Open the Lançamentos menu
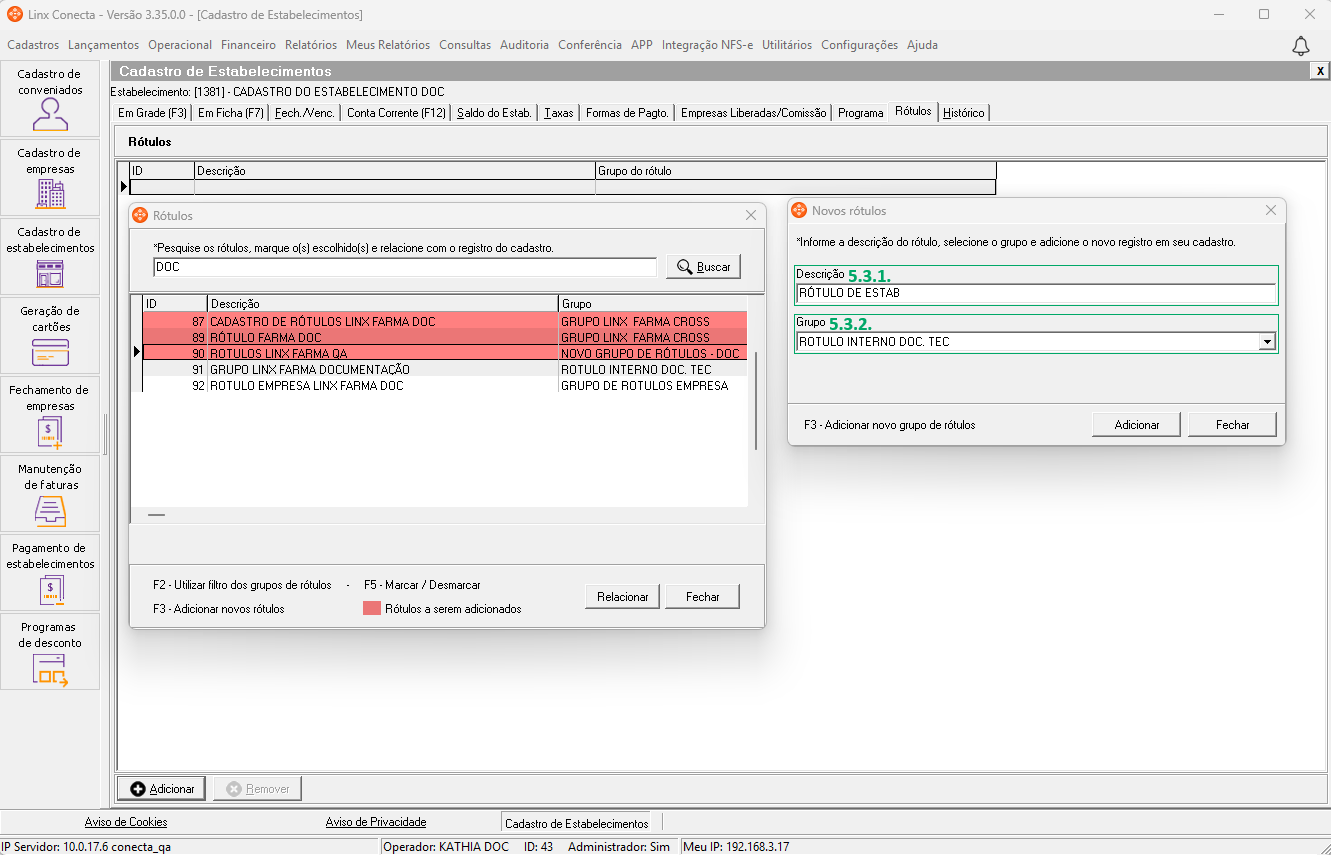This screenshot has height=855, width=1331. 104,45
